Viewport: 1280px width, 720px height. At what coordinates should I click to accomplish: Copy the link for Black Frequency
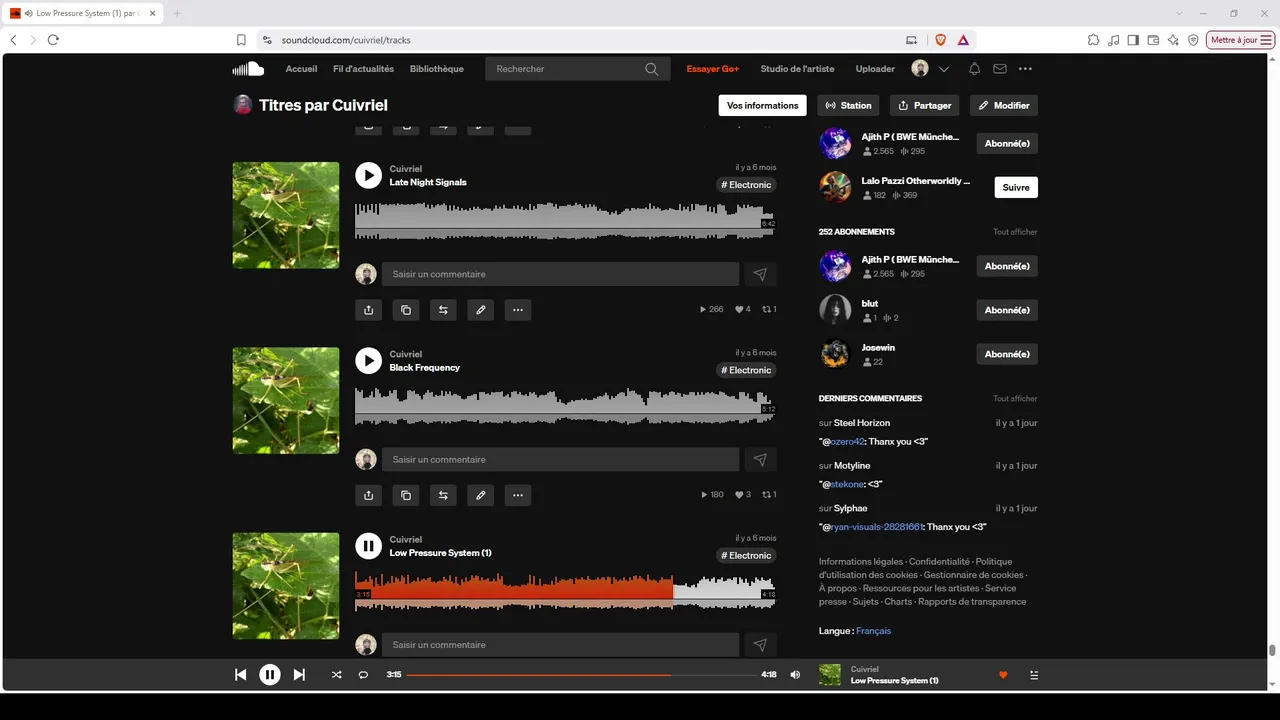coord(406,495)
